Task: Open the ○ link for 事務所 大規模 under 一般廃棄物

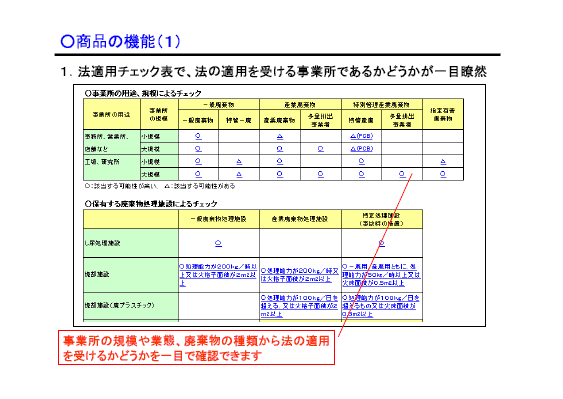Action: 198,149
